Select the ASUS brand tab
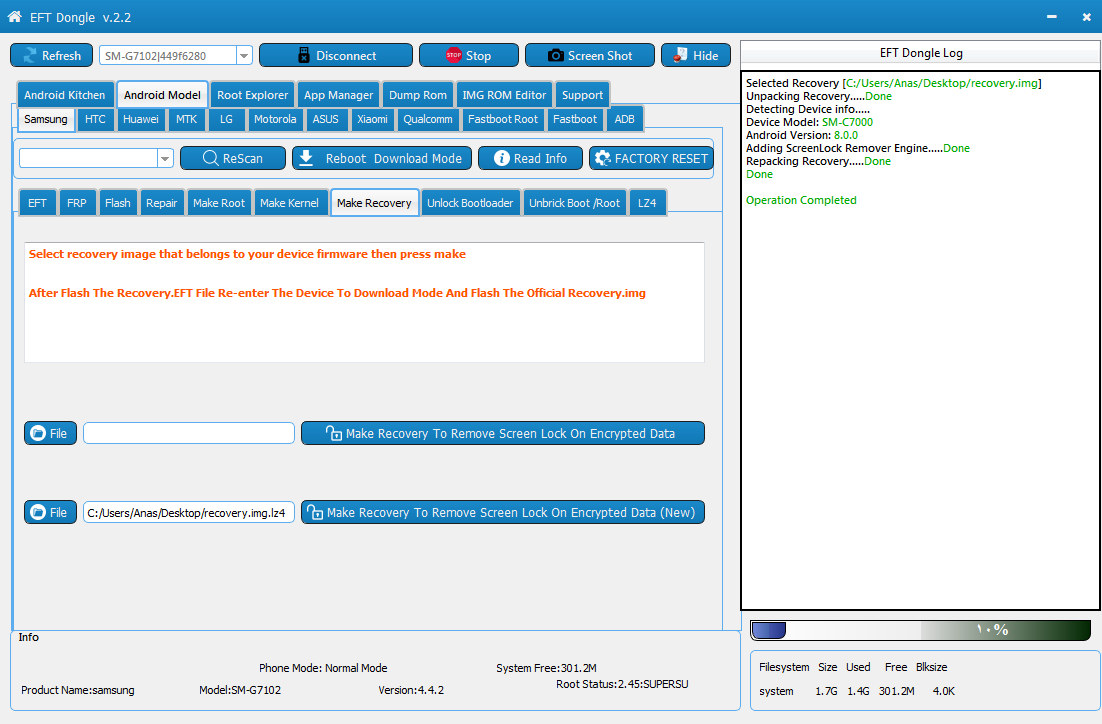 pyautogui.click(x=325, y=119)
